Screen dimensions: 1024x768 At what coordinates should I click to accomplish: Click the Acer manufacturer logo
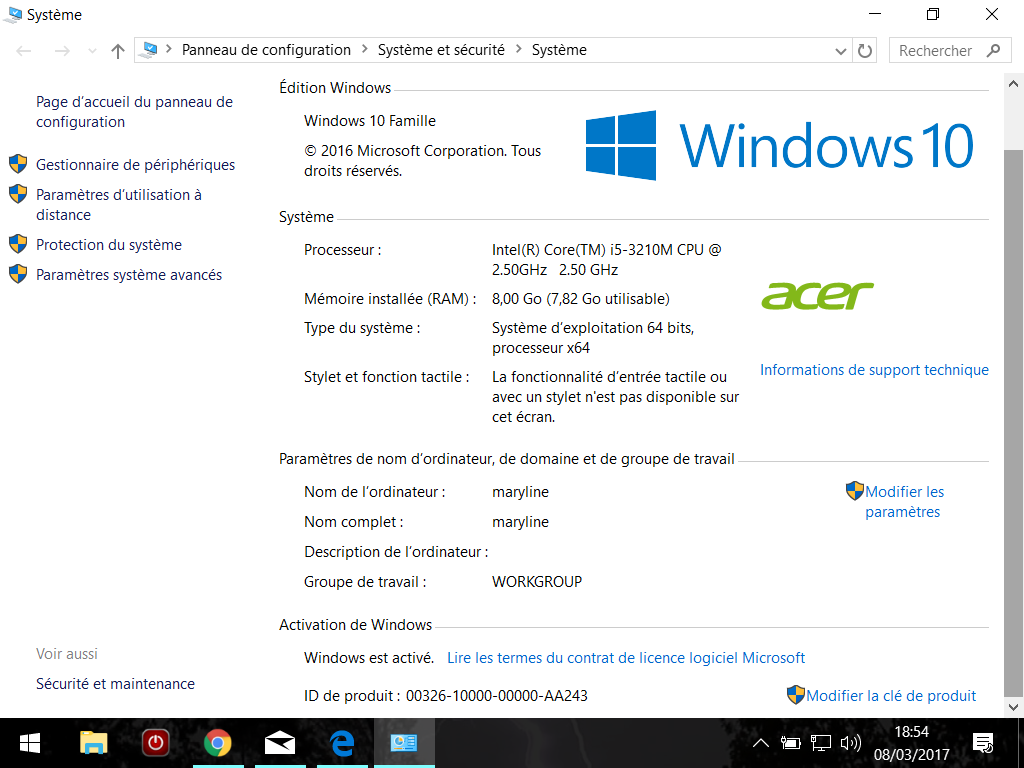tap(817, 295)
